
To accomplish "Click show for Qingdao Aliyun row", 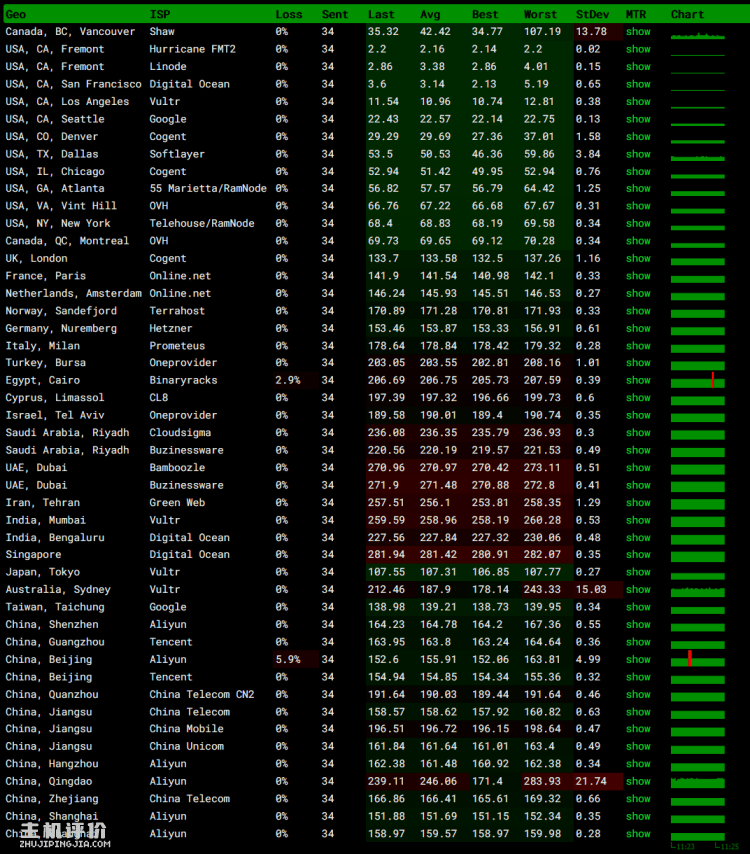I will tap(638, 781).
